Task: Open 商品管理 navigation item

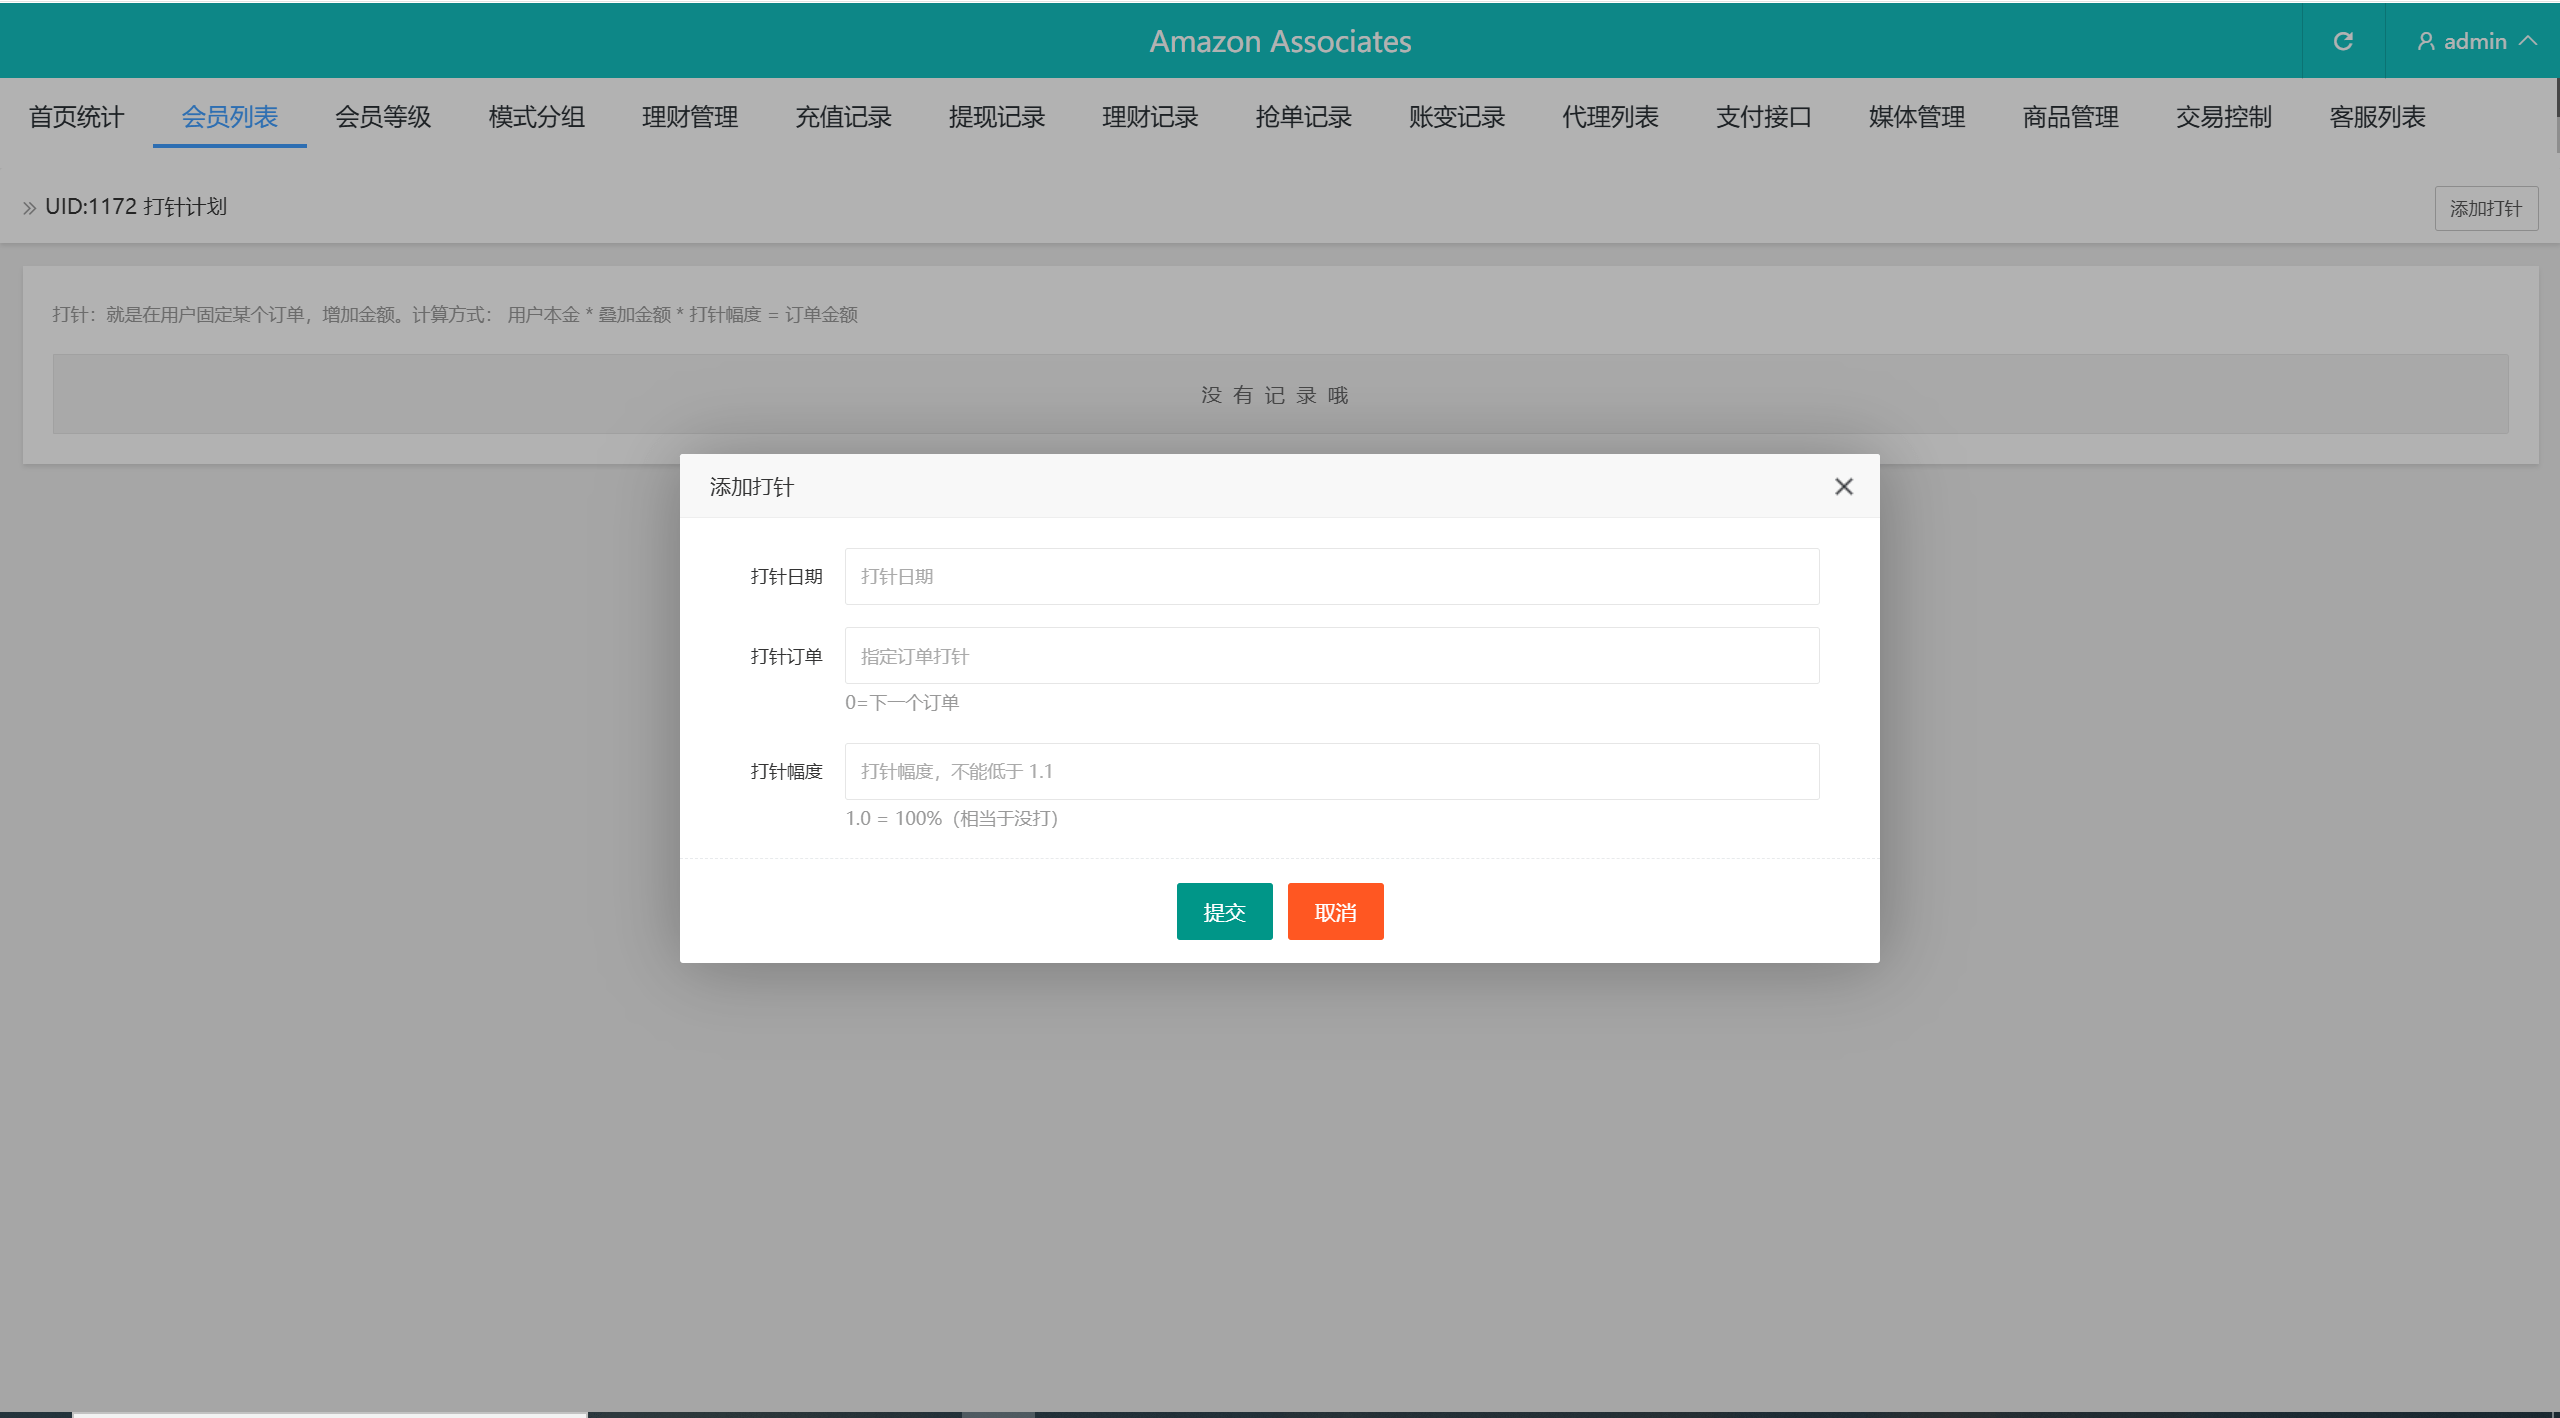Action: [2070, 117]
